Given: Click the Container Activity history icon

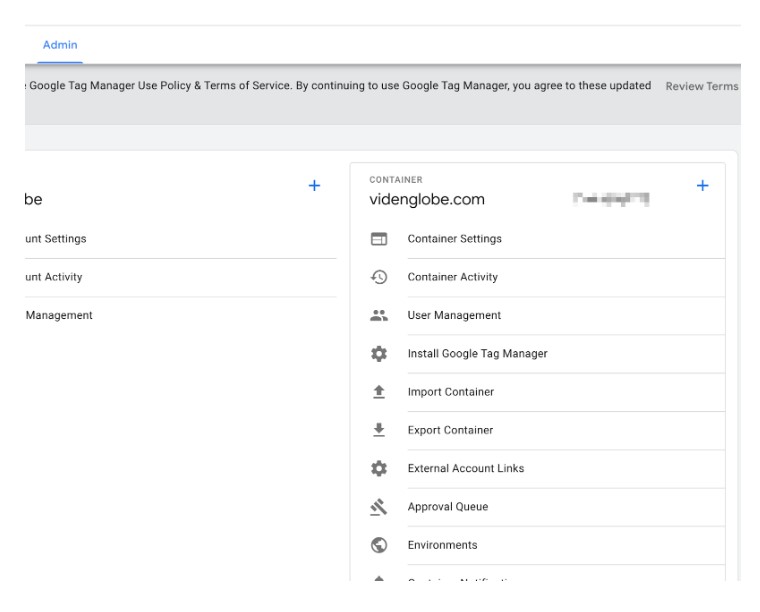Looking at the screenshot, I should 379,277.
